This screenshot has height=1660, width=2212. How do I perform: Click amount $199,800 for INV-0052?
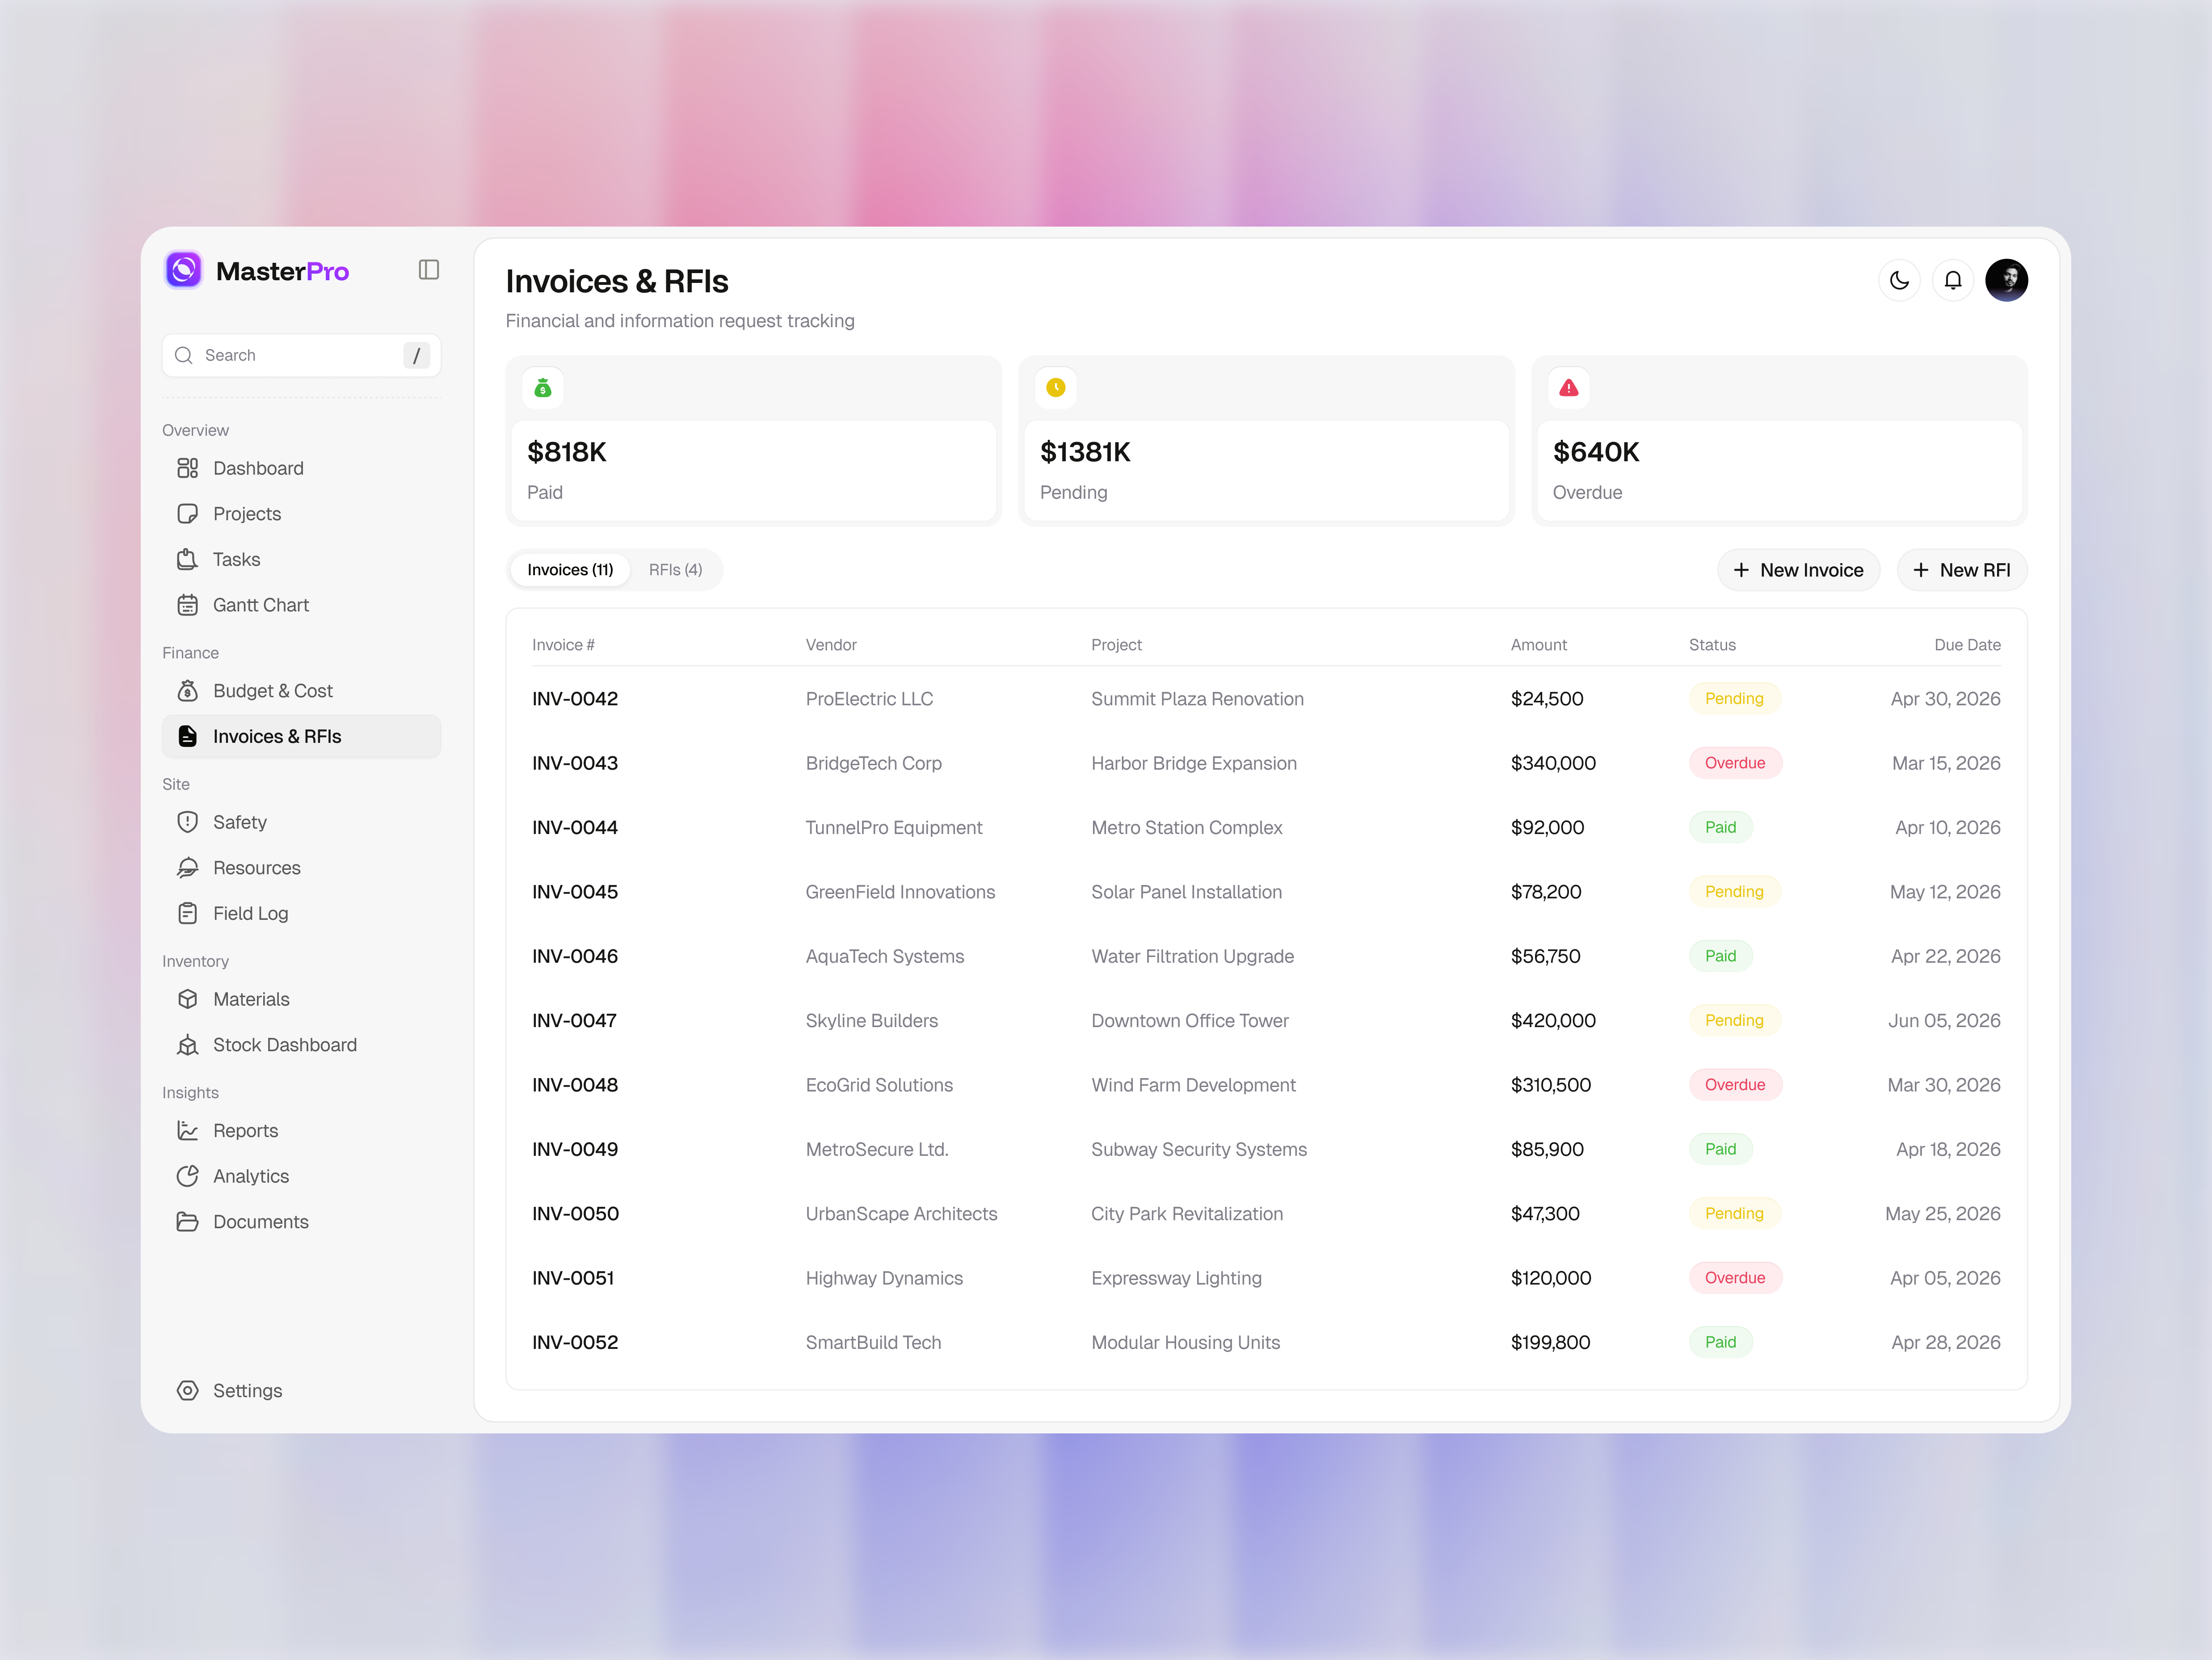(x=1550, y=1342)
